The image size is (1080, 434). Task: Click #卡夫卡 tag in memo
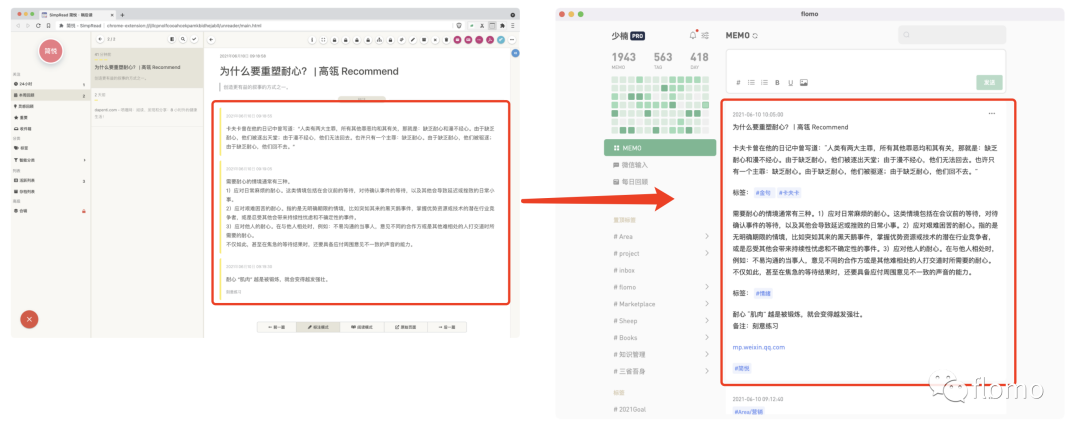point(789,193)
